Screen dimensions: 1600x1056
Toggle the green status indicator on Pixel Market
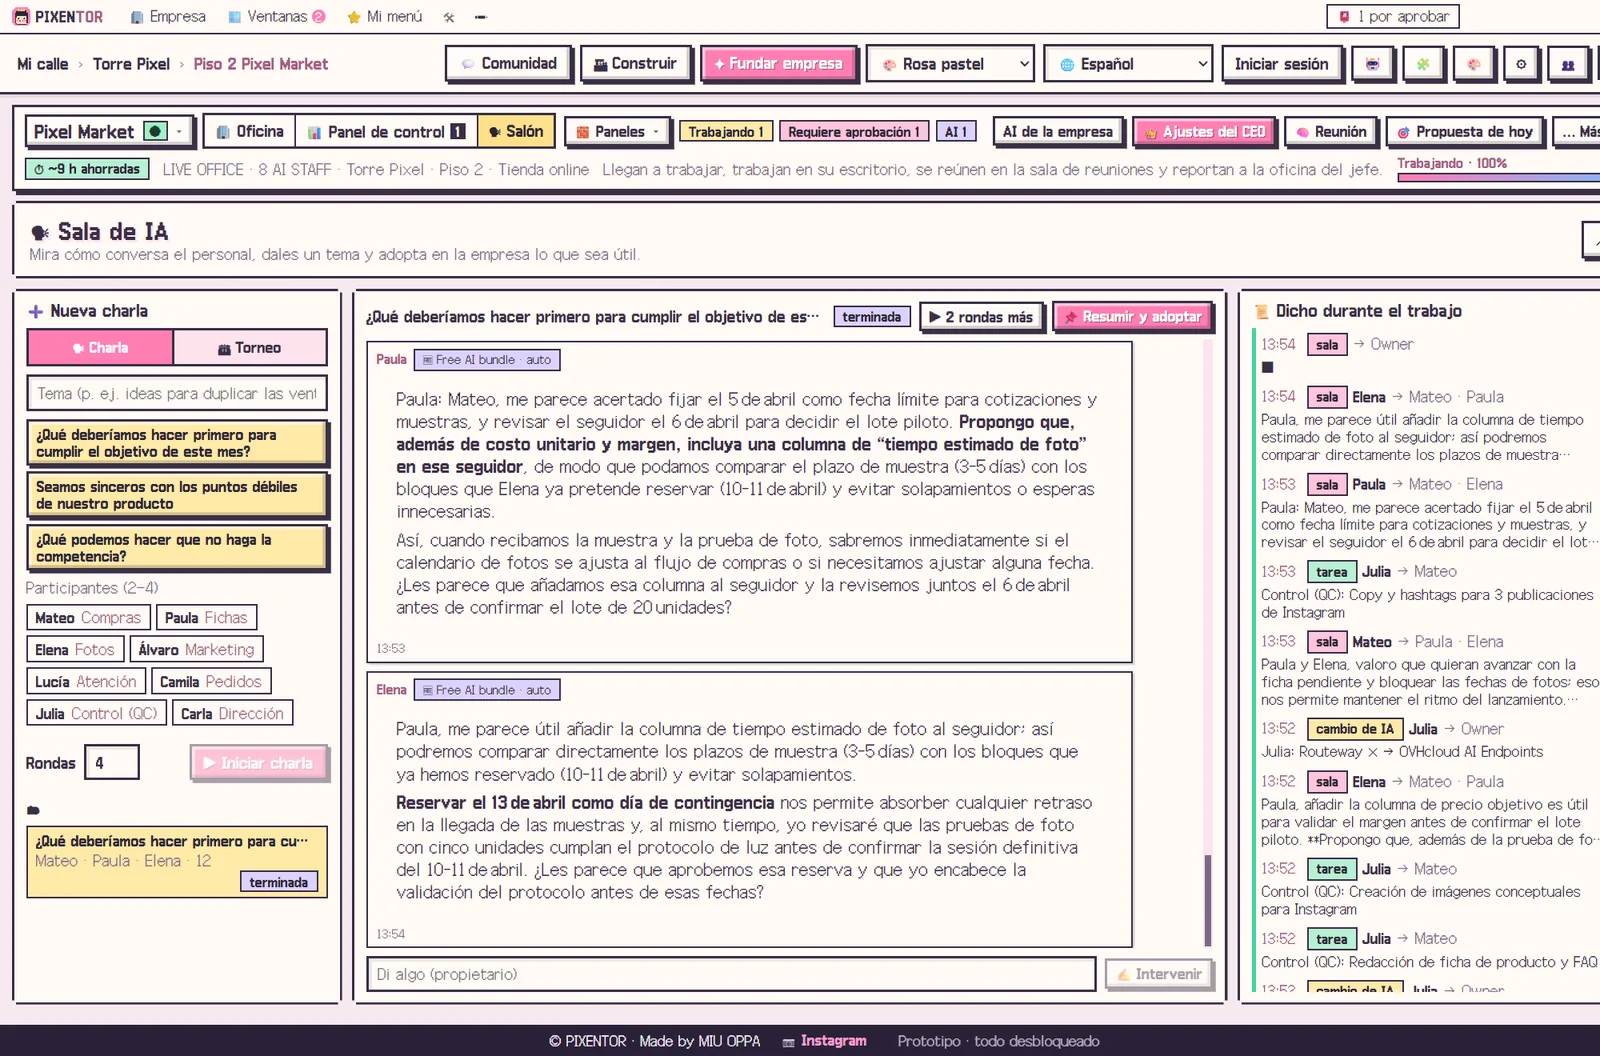155,131
